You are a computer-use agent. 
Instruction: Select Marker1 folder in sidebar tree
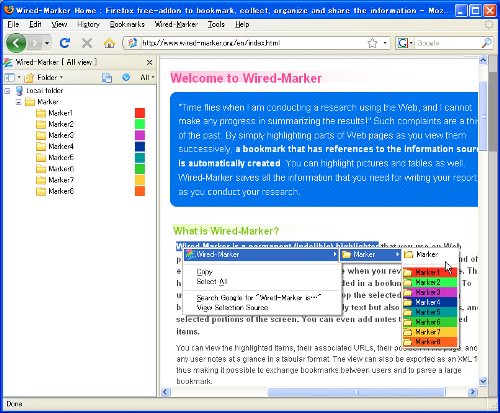60,113
